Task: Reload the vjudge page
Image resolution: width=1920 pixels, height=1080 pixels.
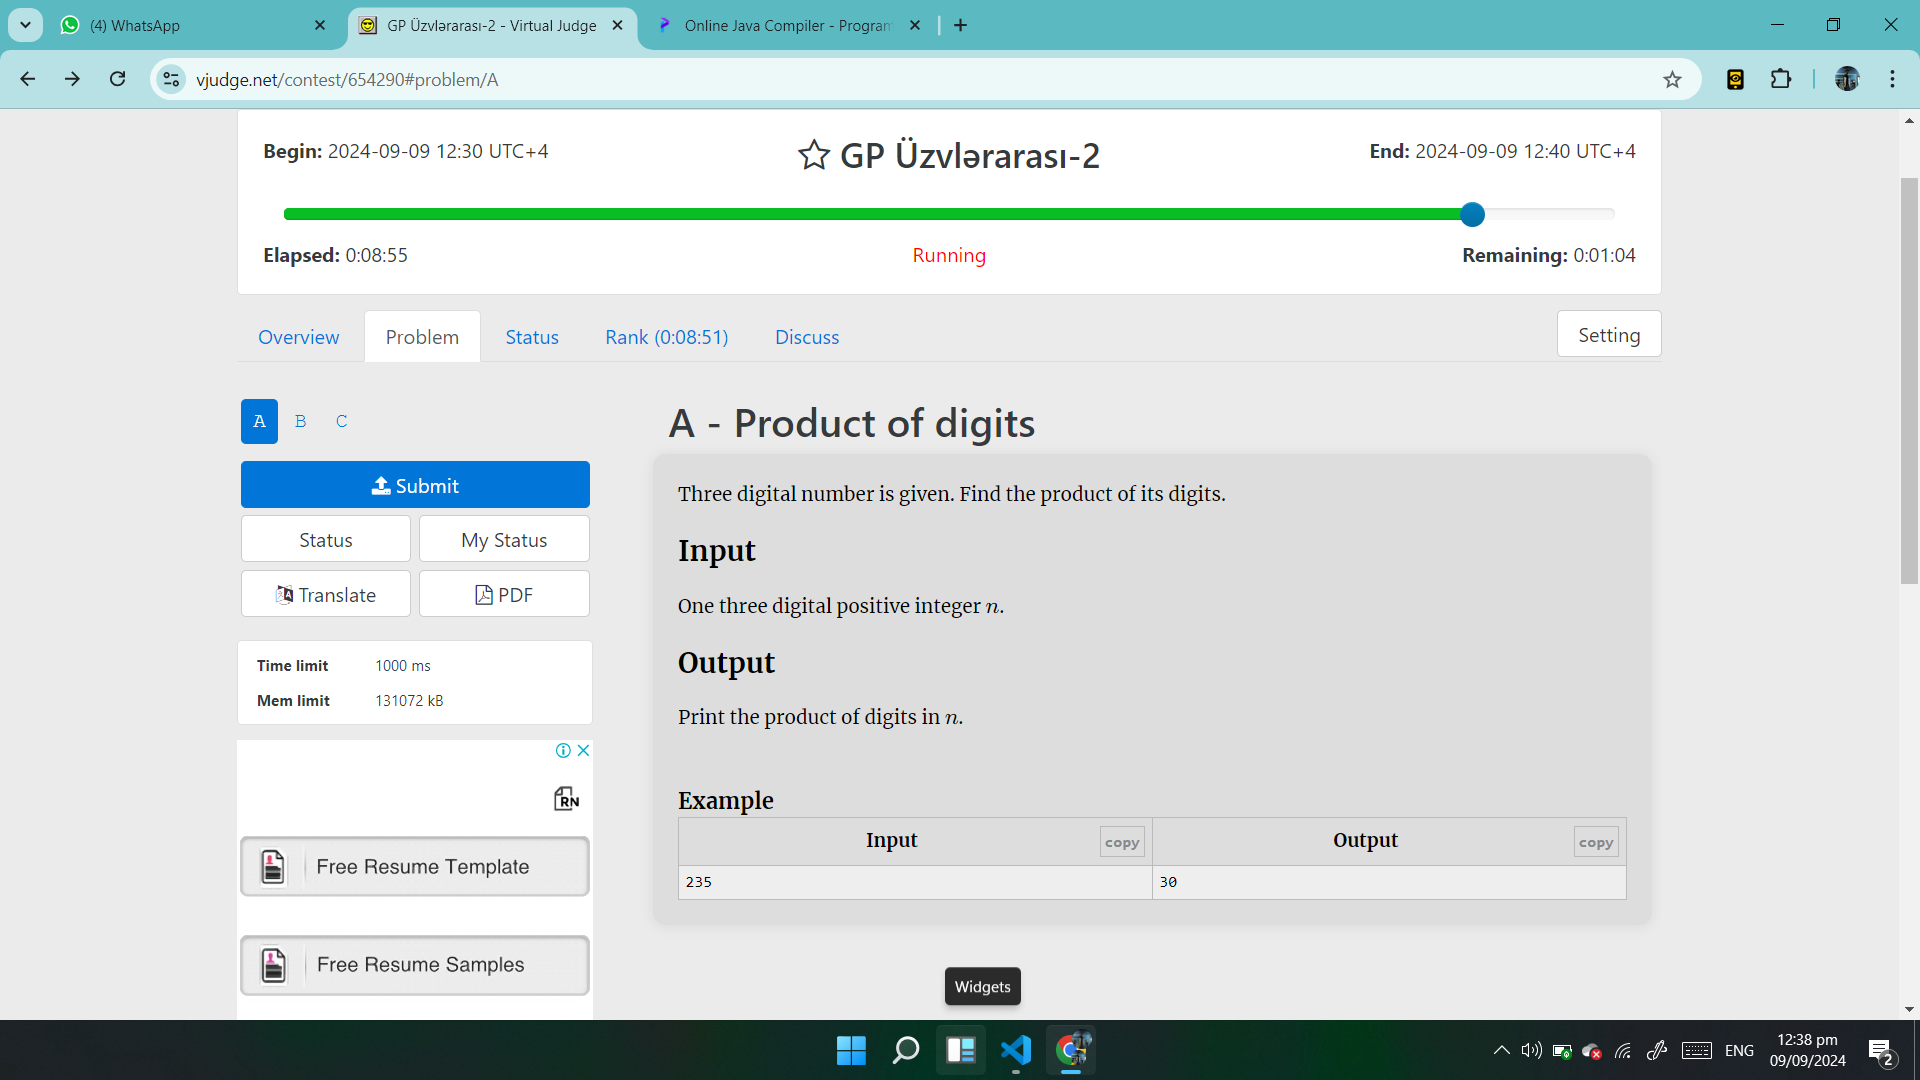Action: coord(118,79)
